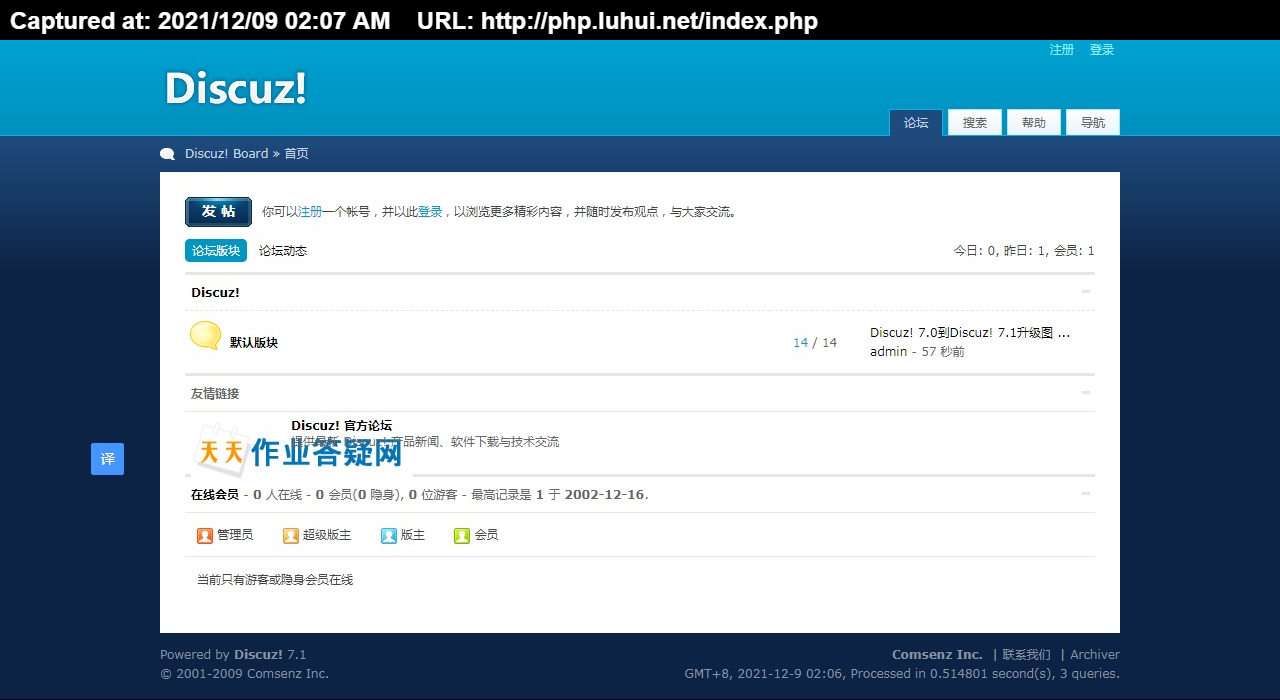Click the 首页 breadcrumb text

point(297,154)
